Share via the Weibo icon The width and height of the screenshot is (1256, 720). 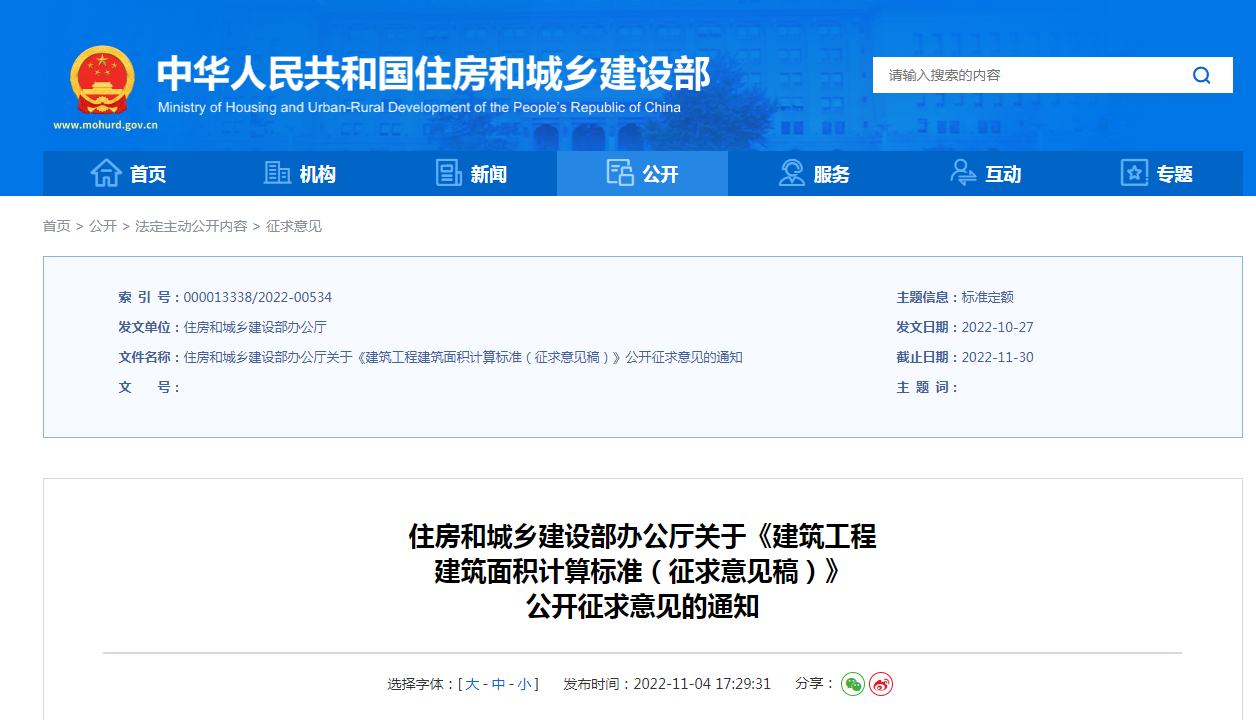point(881,684)
